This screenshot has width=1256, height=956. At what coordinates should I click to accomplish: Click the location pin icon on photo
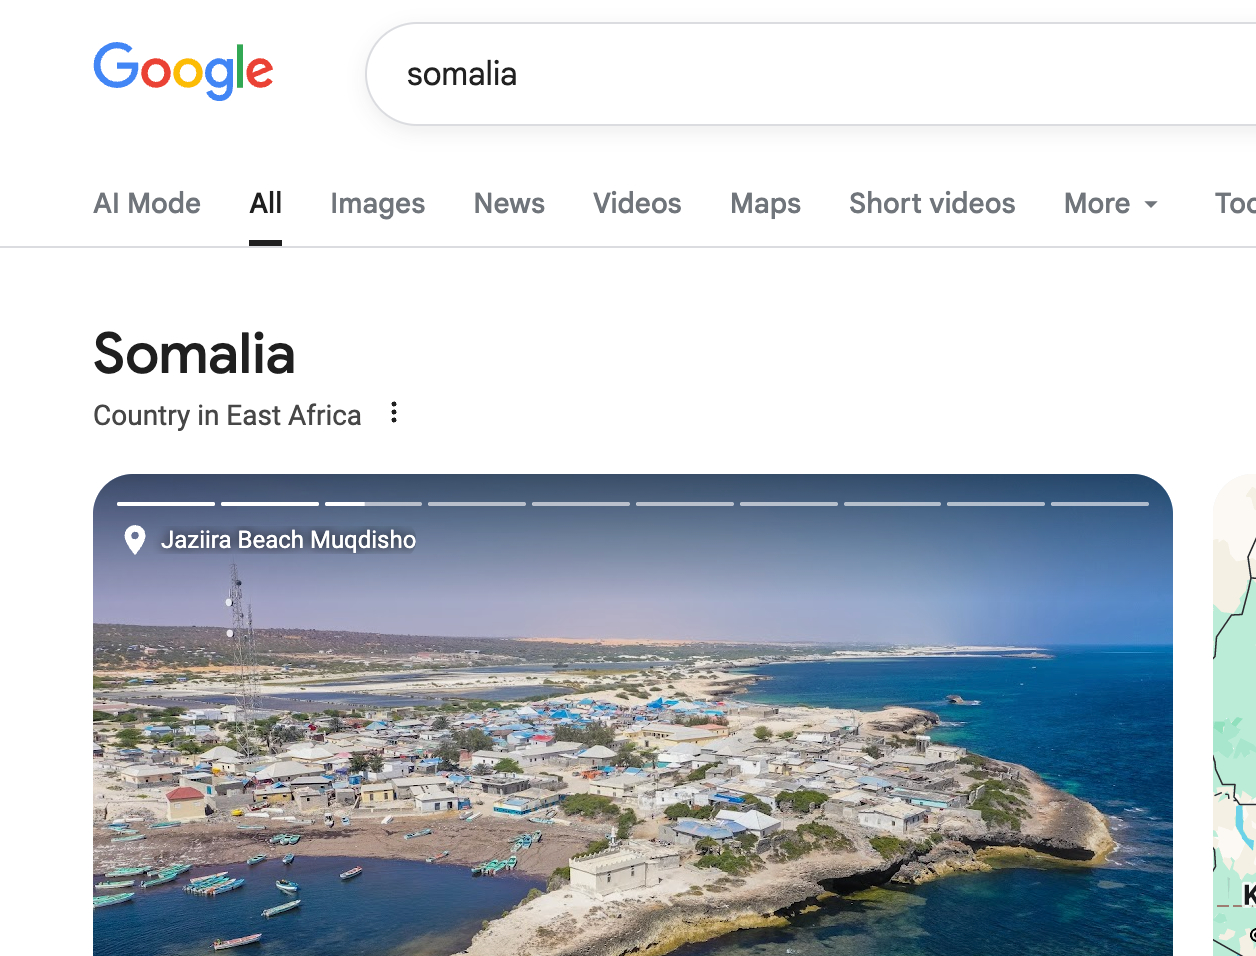point(134,540)
